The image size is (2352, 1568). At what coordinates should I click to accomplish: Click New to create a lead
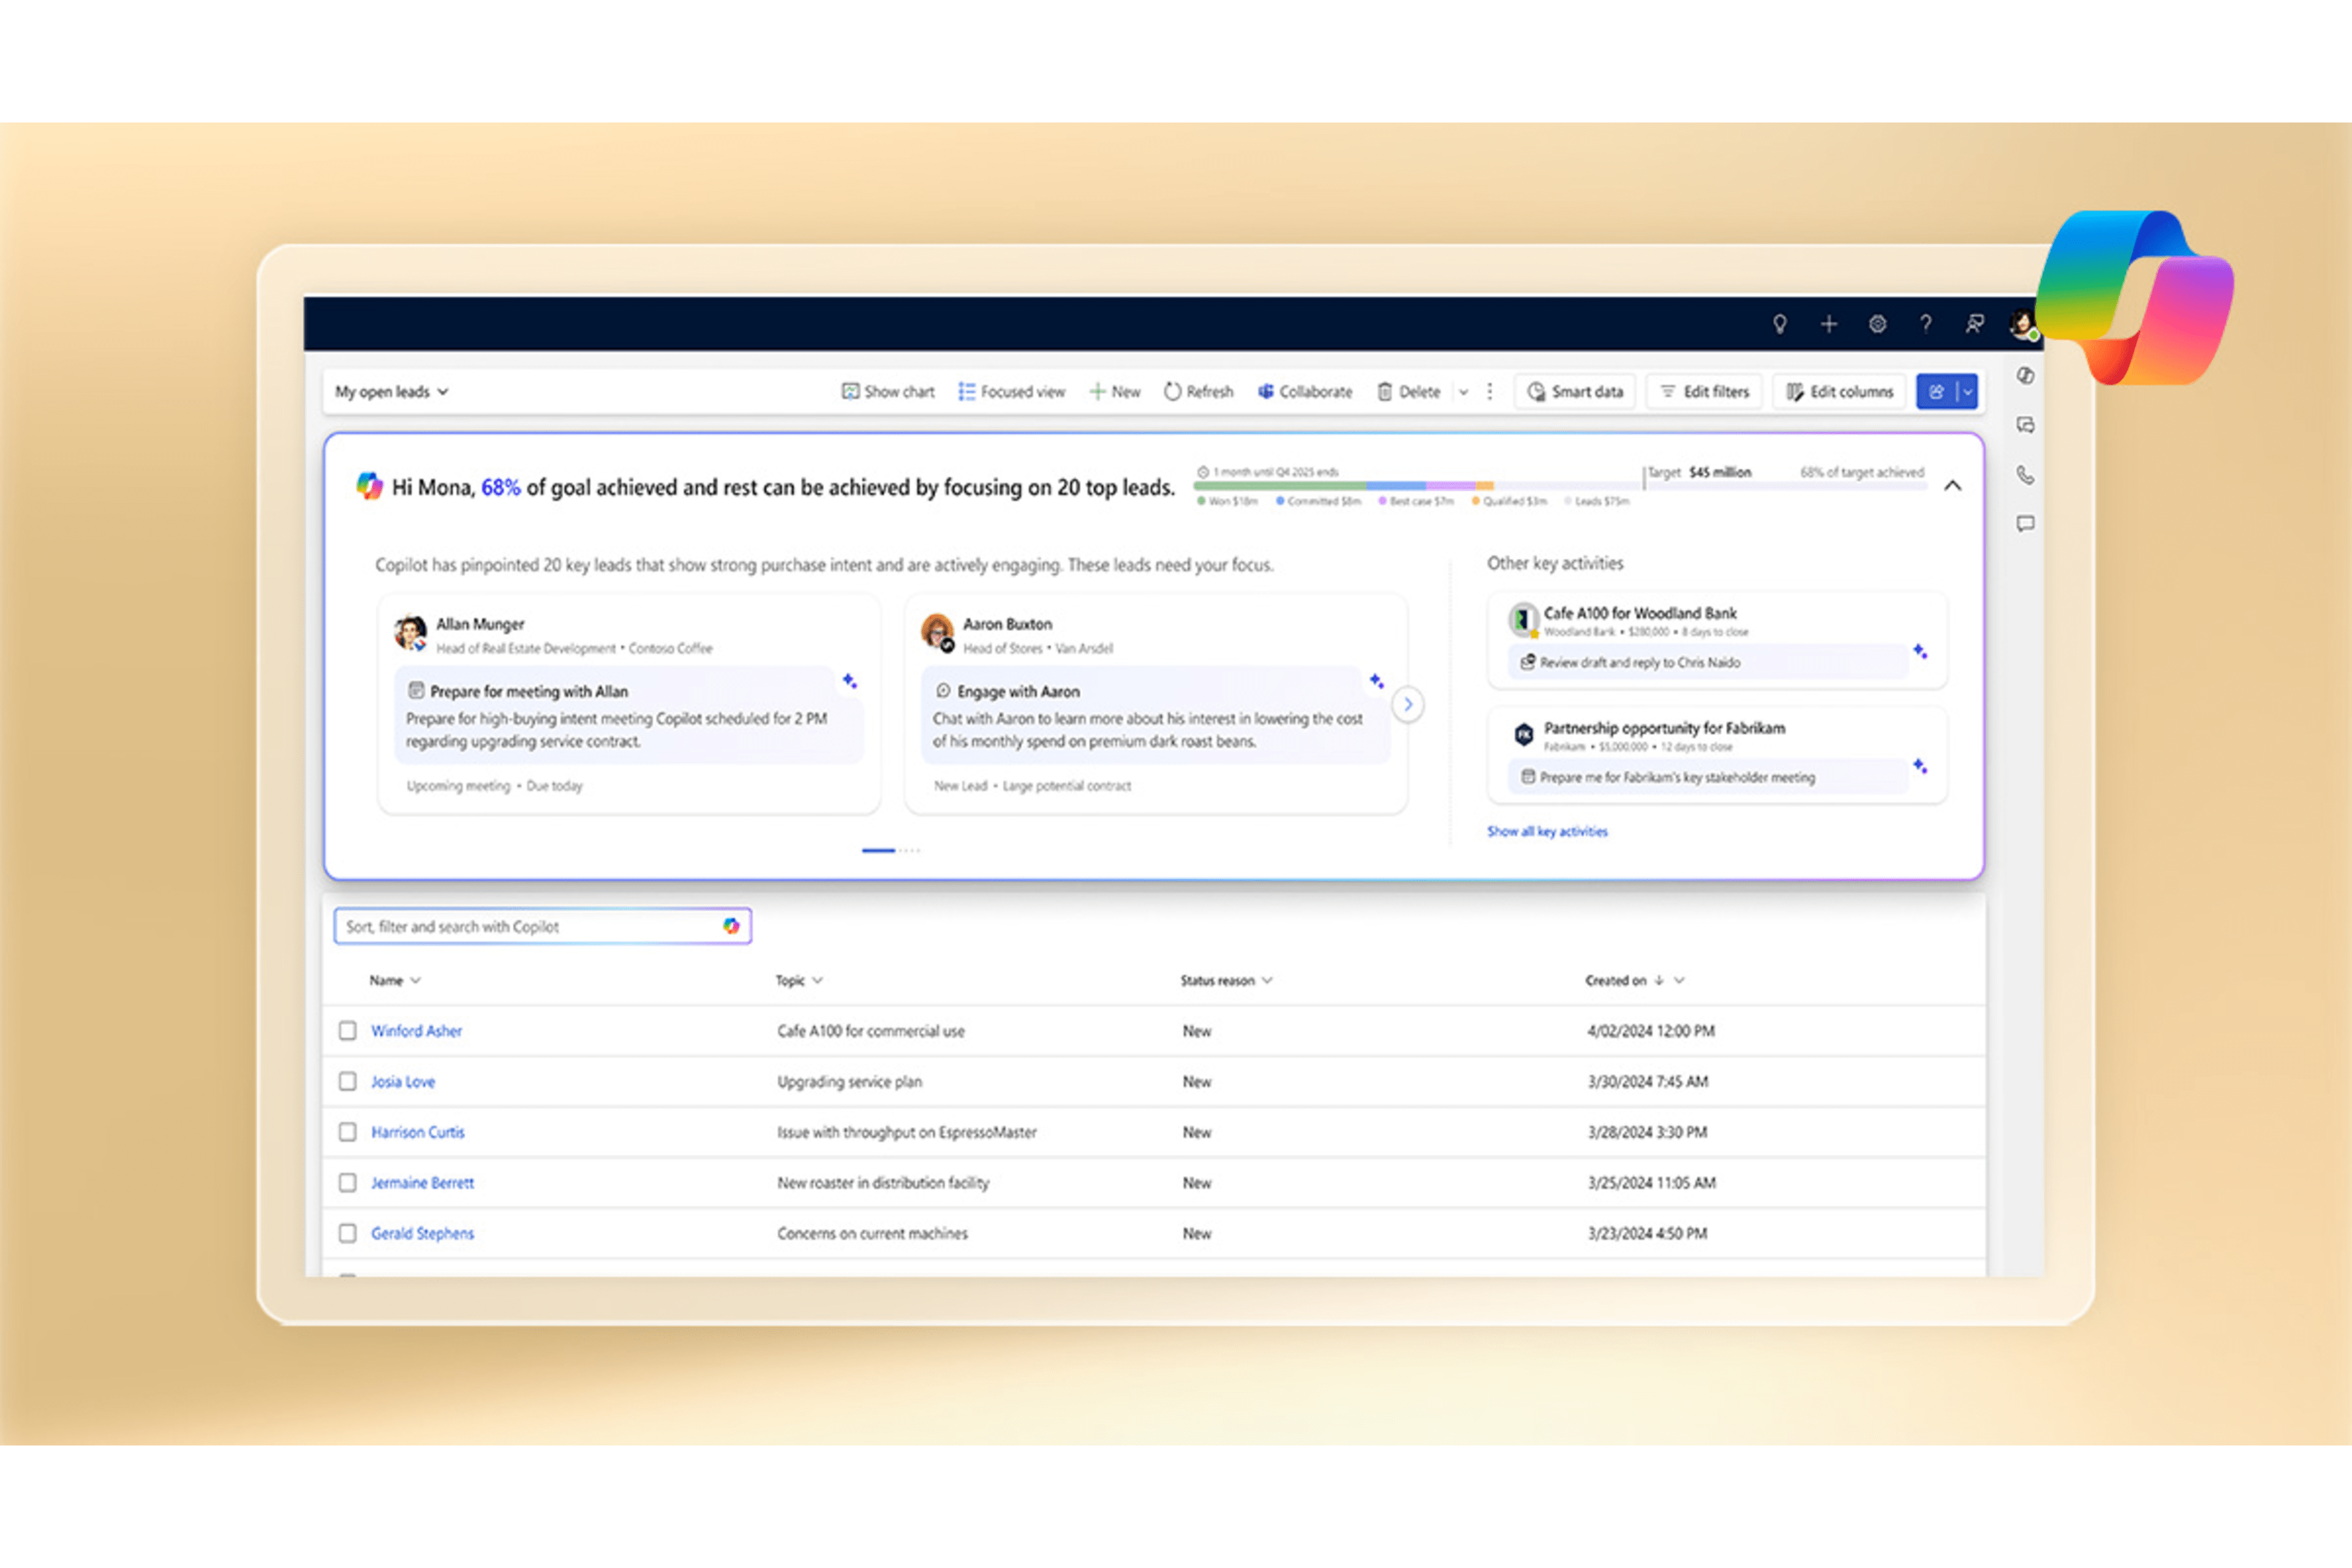pos(1114,392)
